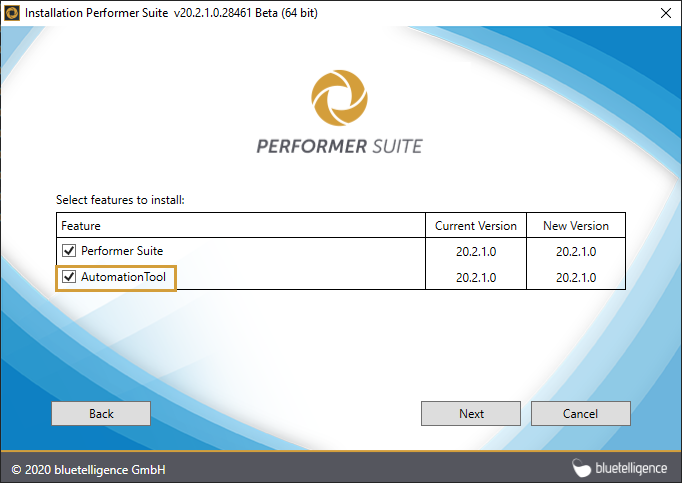Click the bluetelligence brand name in footer
Viewport: 682px width, 483px height.
(633, 468)
